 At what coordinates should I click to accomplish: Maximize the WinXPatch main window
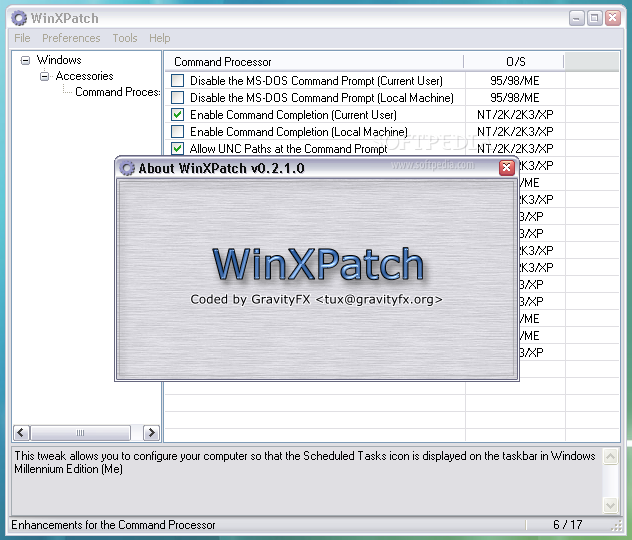tap(595, 18)
